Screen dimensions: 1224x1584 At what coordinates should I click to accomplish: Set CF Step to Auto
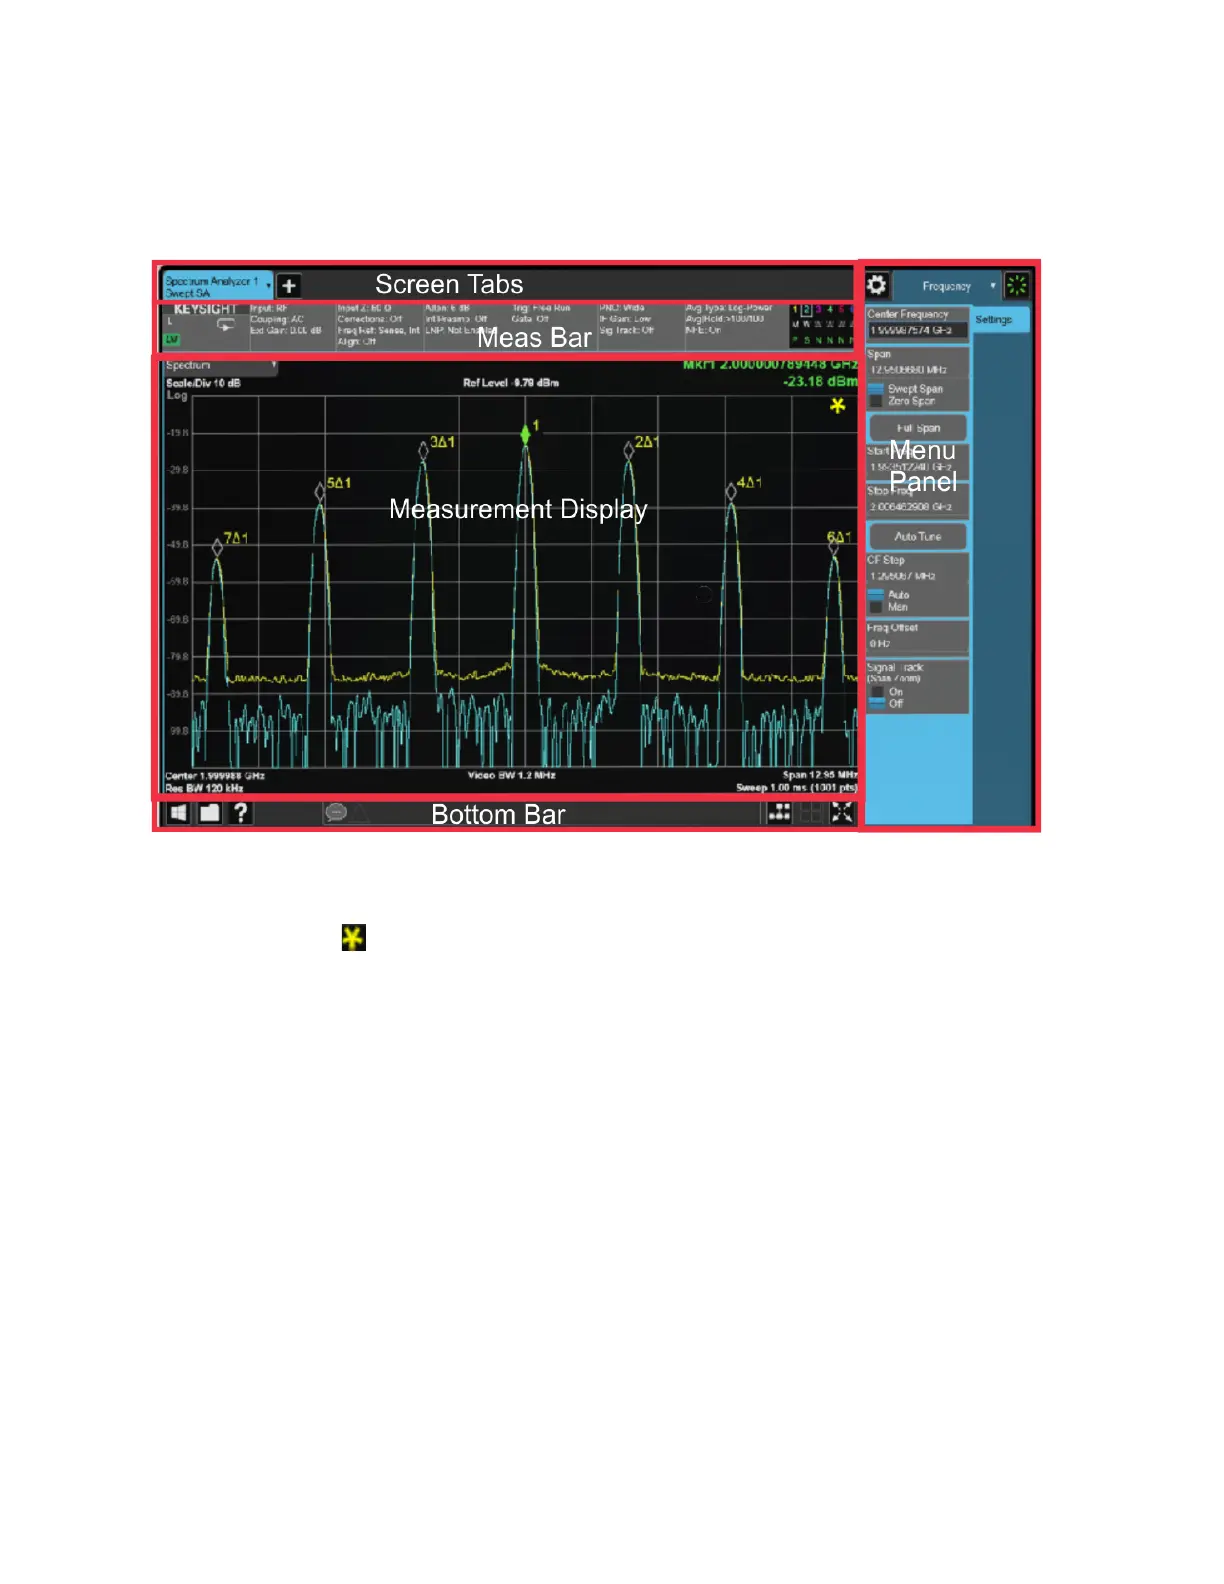[890, 594]
